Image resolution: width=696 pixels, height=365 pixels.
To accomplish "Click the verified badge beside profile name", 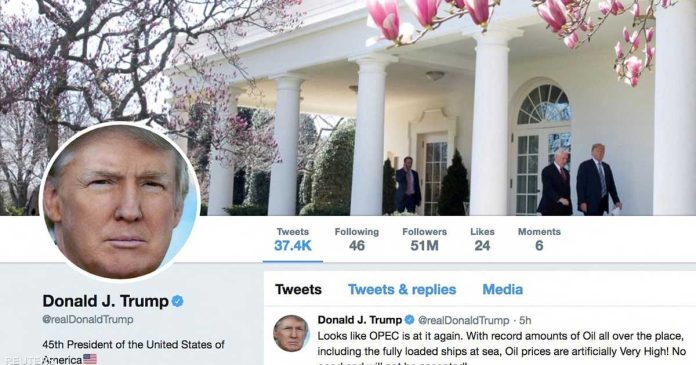I will [178, 301].
